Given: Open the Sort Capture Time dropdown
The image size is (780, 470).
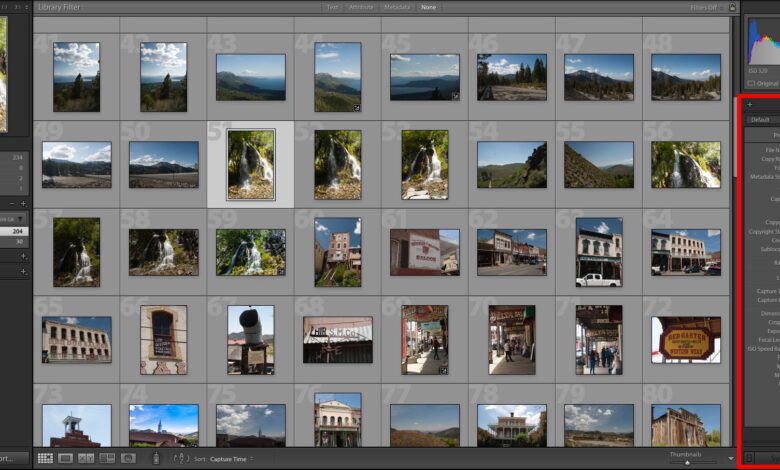Looking at the screenshot, I should tap(231, 459).
